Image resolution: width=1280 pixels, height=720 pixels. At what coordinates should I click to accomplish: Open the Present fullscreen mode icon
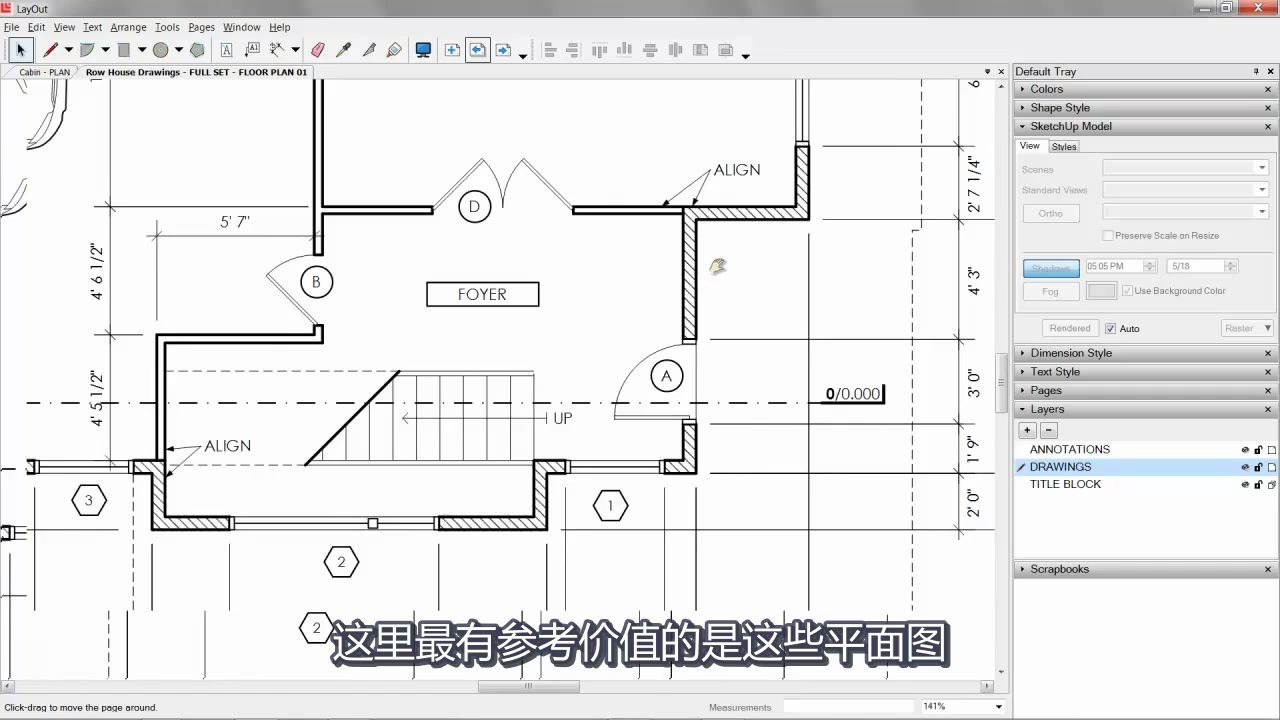tap(423, 49)
